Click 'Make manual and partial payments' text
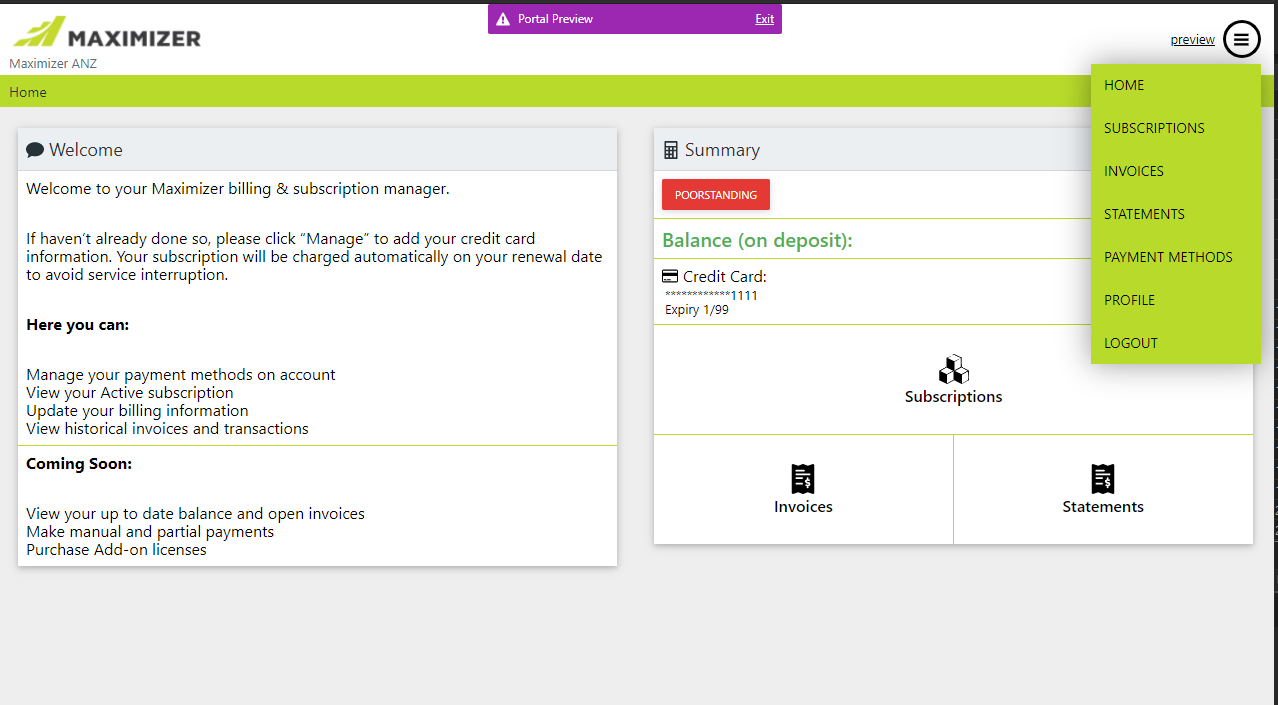The width and height of the screenshot is (1278, 705). pyautogui.click(x=150, y=532)
